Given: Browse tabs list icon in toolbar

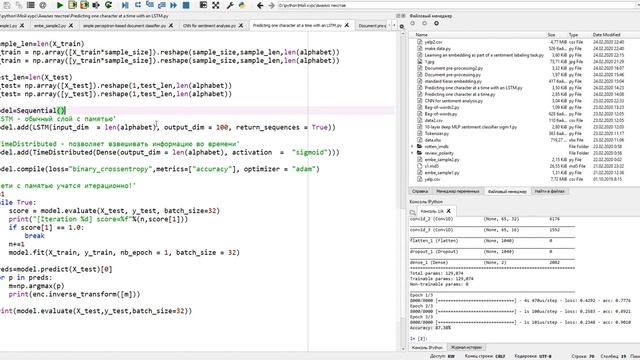Looking at the screenshot, I should [31, 5].
